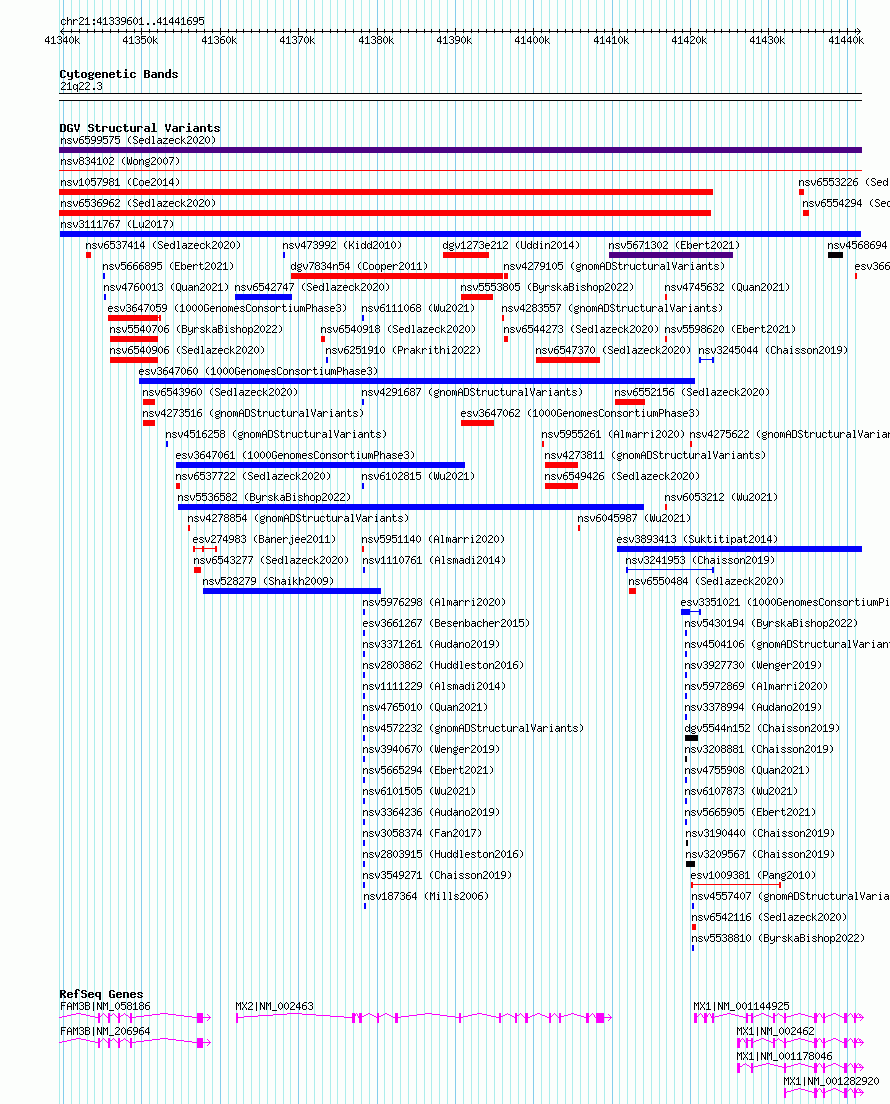Click dgv7834n54 (Cooper2011) variant label
Viewport: 890px width, 1104px height.
359,267
